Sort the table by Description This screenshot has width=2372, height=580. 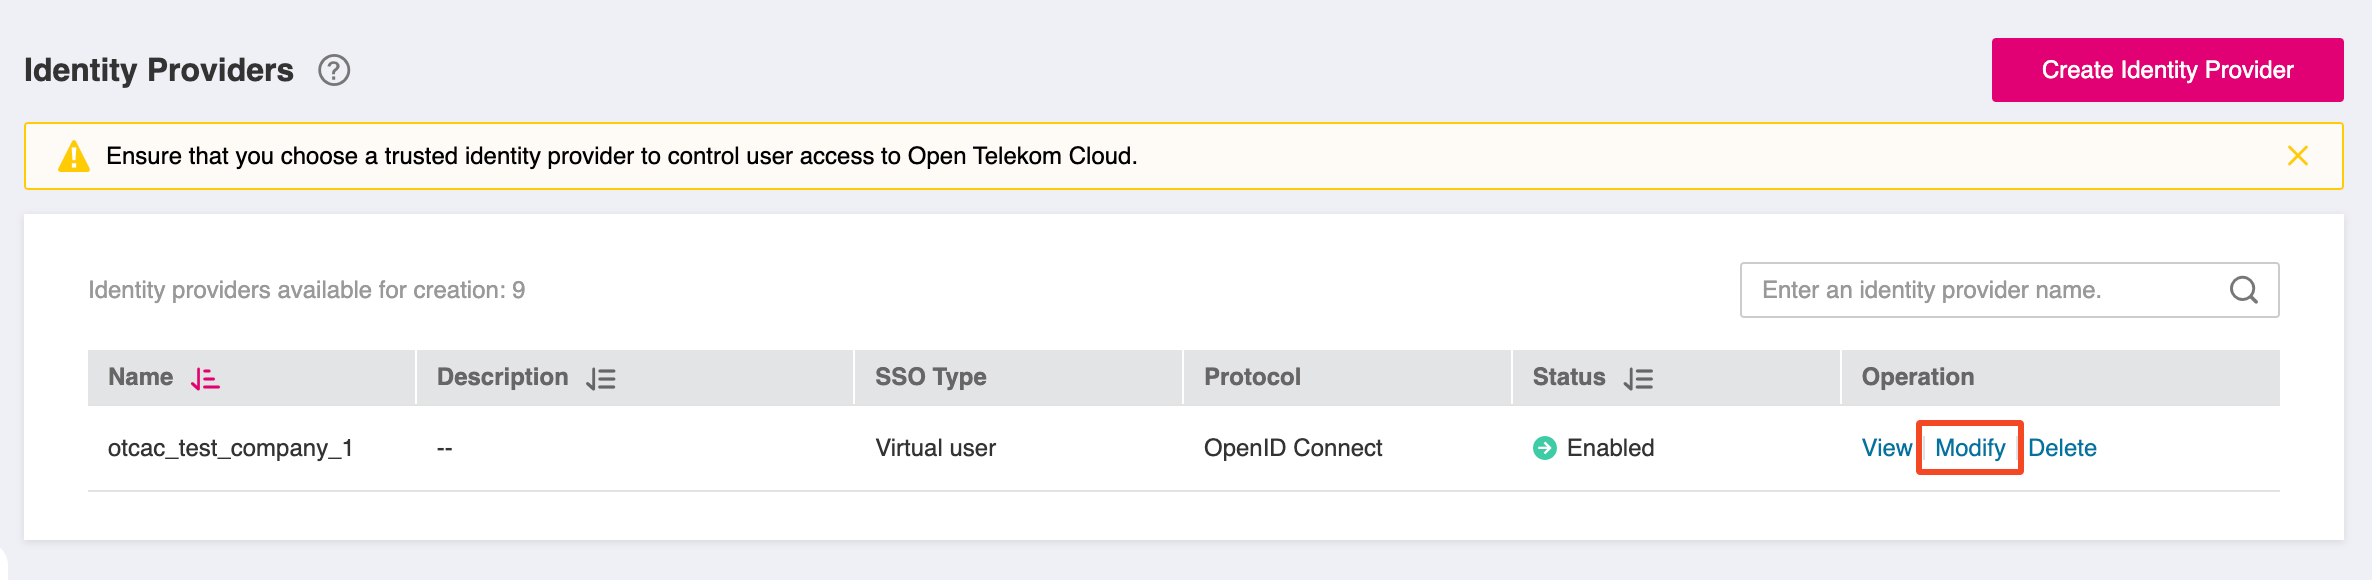point(601,378)
